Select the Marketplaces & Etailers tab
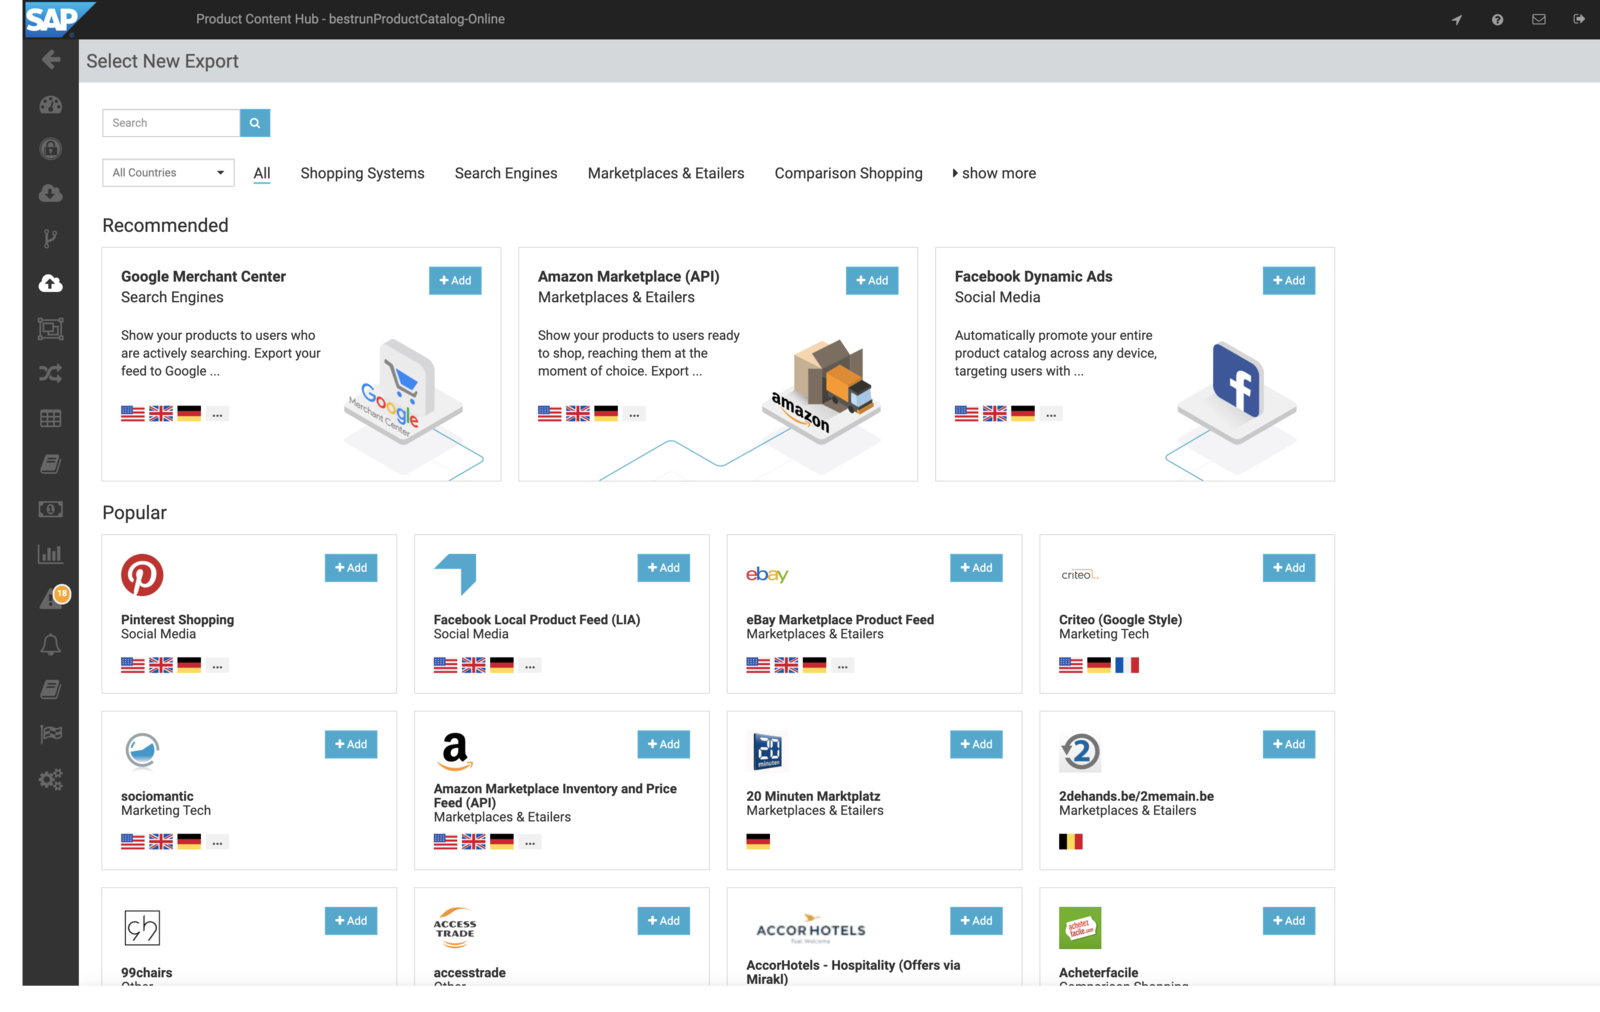The width and height of the screenshot is (1600, 1012). [665, 174]
